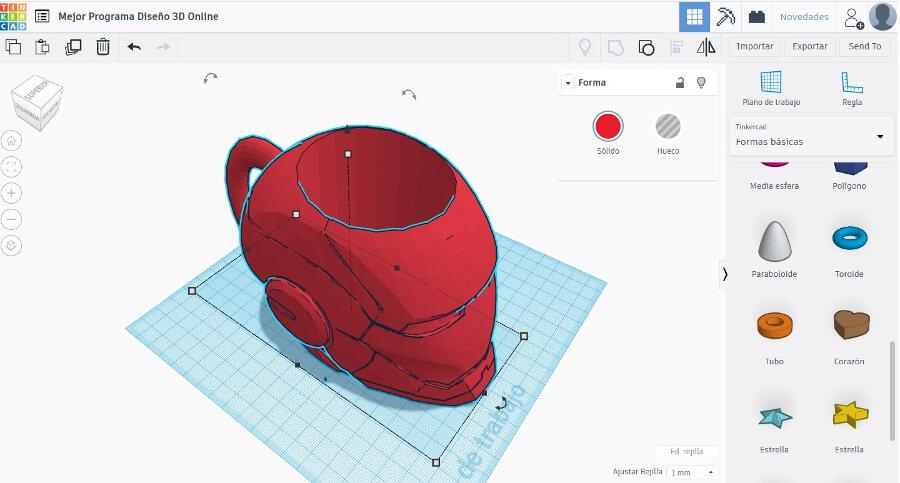Click the home view icon
This screenshot has height=483, width=900.
pos(12,141)
